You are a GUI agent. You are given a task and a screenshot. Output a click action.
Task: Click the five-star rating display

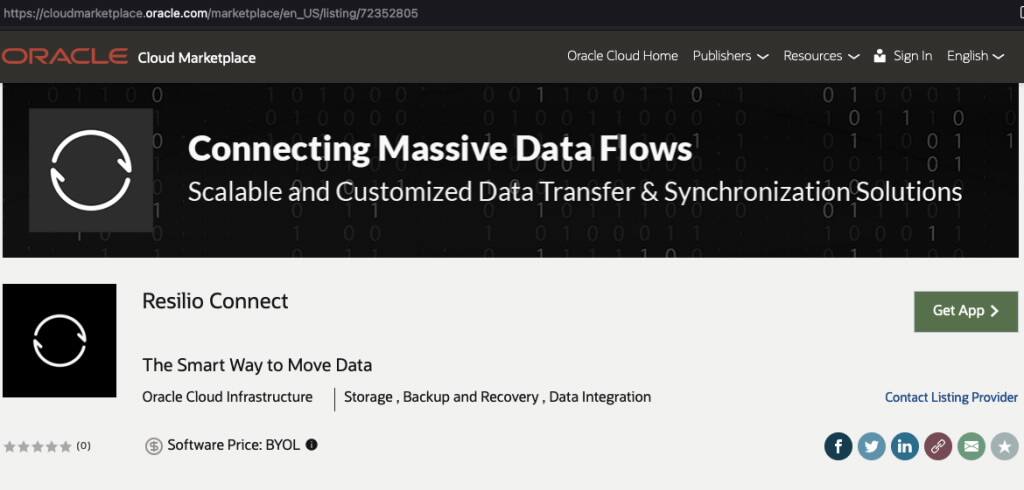tap(38, 446)
